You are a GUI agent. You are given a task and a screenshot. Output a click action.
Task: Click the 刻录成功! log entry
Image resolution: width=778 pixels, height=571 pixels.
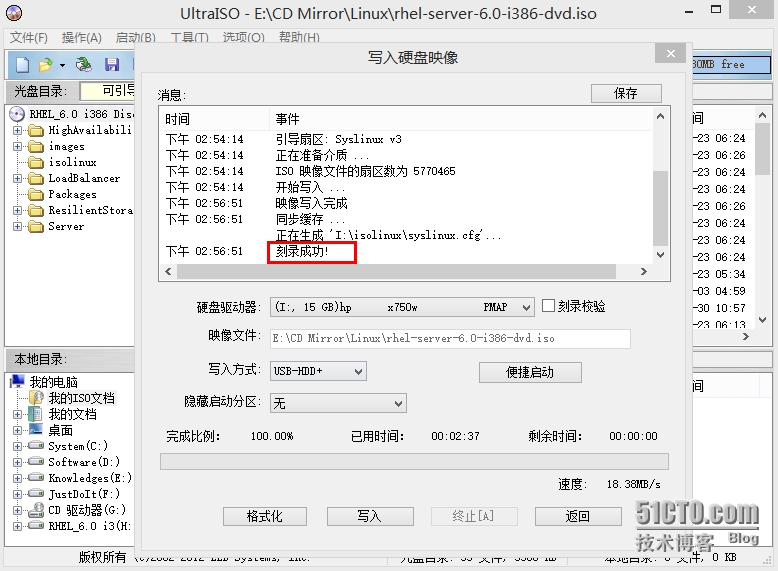pyautogui.click(x=302, y=252)
